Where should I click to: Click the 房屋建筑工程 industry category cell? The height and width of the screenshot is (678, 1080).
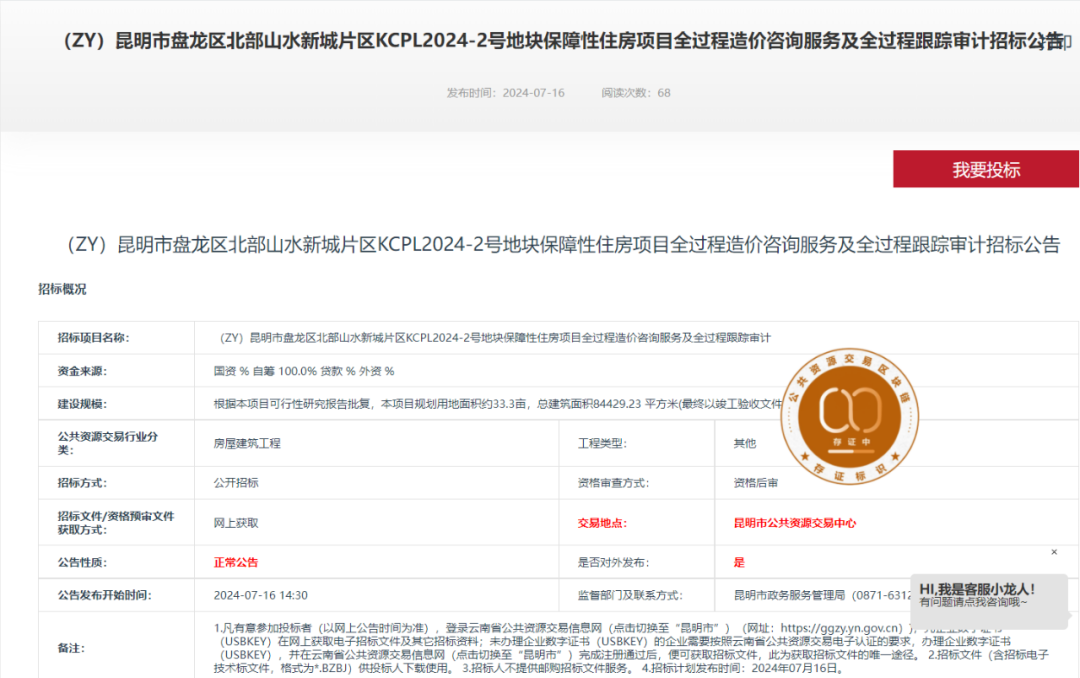(x=247, y=443)
